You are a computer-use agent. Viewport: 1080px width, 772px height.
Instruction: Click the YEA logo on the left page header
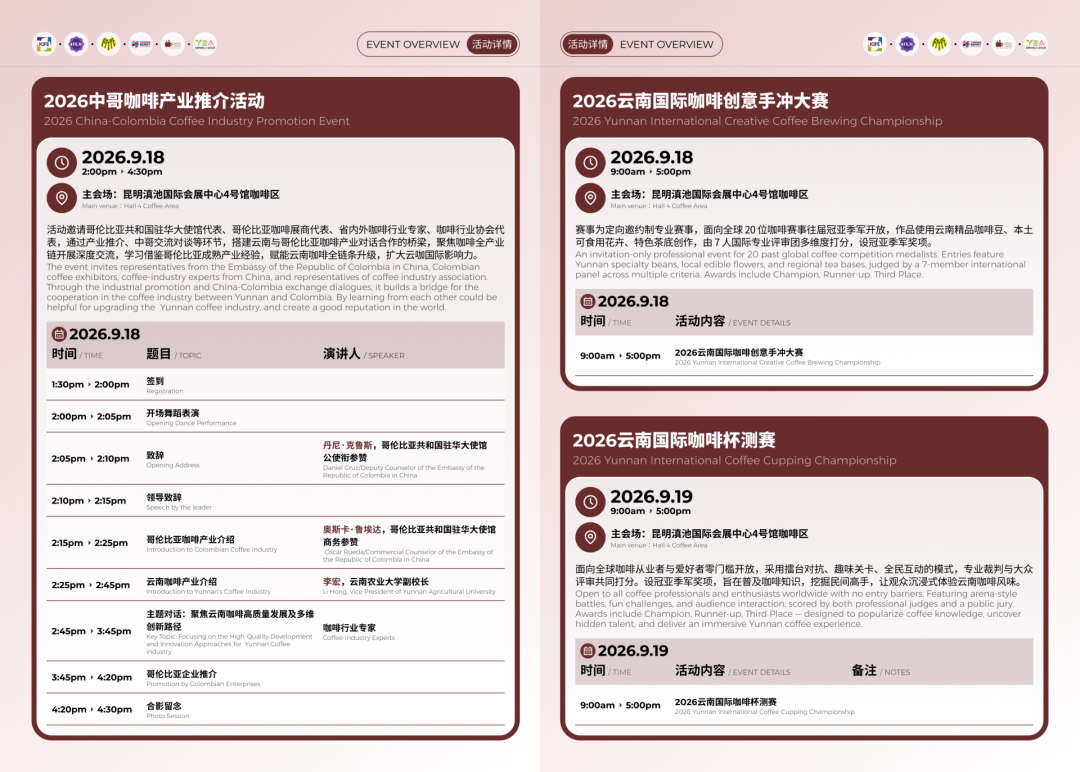pyautogui.click(x=205, y=44)
